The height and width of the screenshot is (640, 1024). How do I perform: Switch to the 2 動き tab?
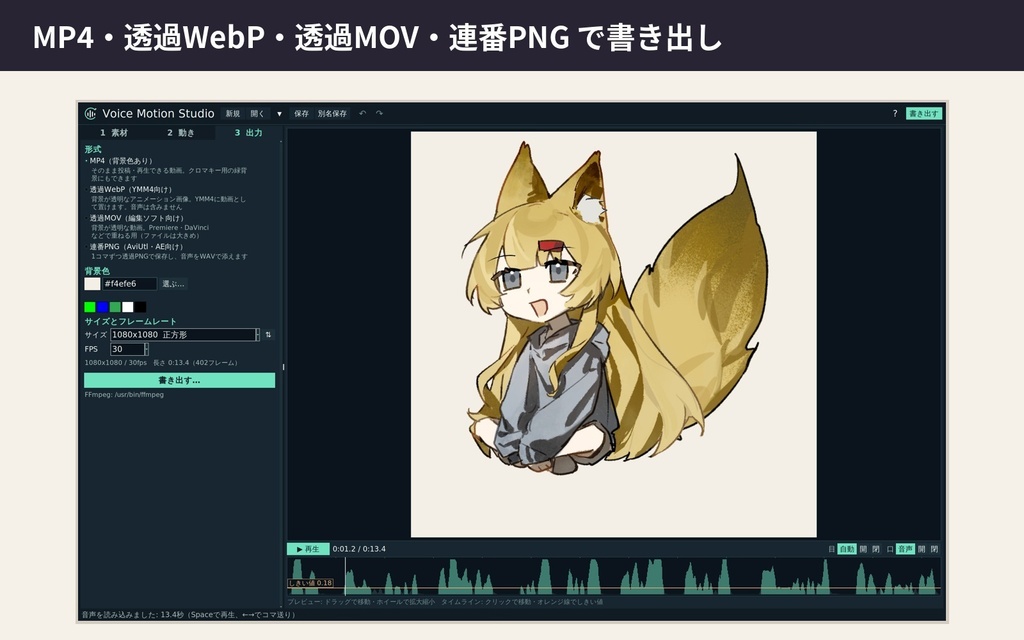[181, 133]
